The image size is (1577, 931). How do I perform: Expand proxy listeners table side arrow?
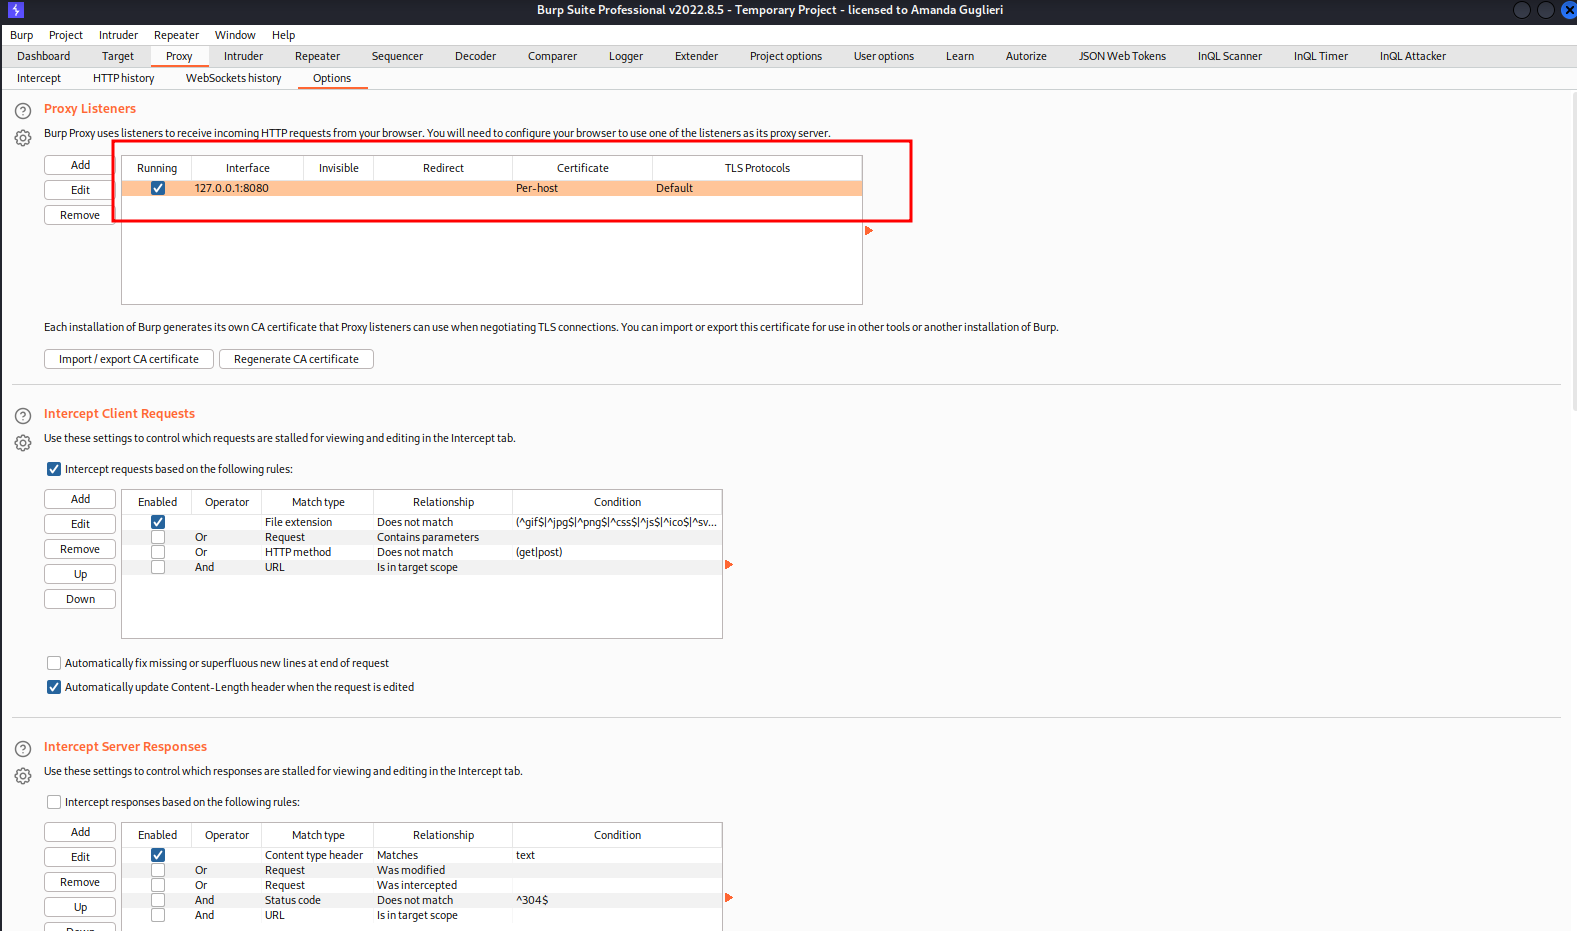click(869, 231)
